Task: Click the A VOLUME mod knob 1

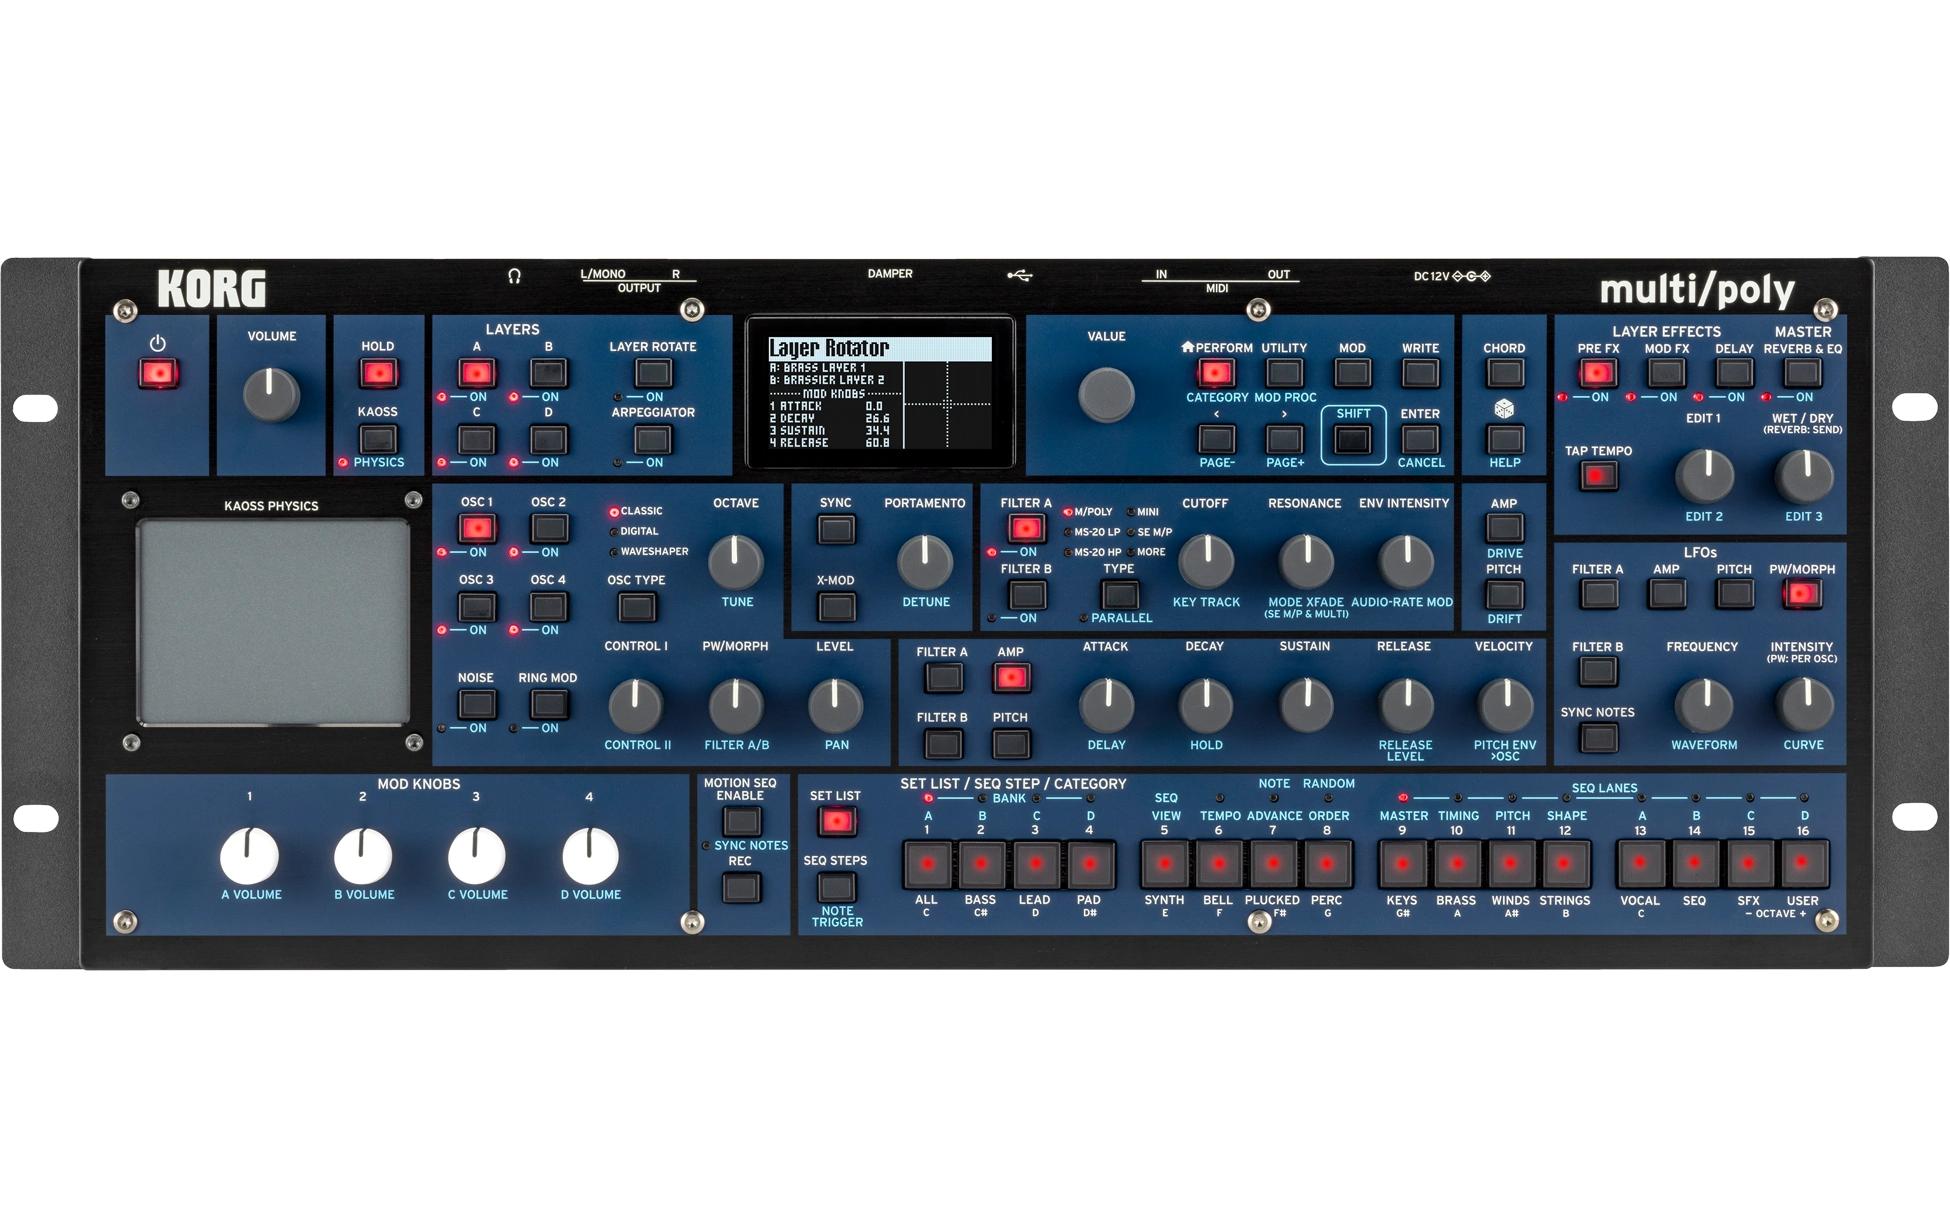Action: (x=250, y=856)
